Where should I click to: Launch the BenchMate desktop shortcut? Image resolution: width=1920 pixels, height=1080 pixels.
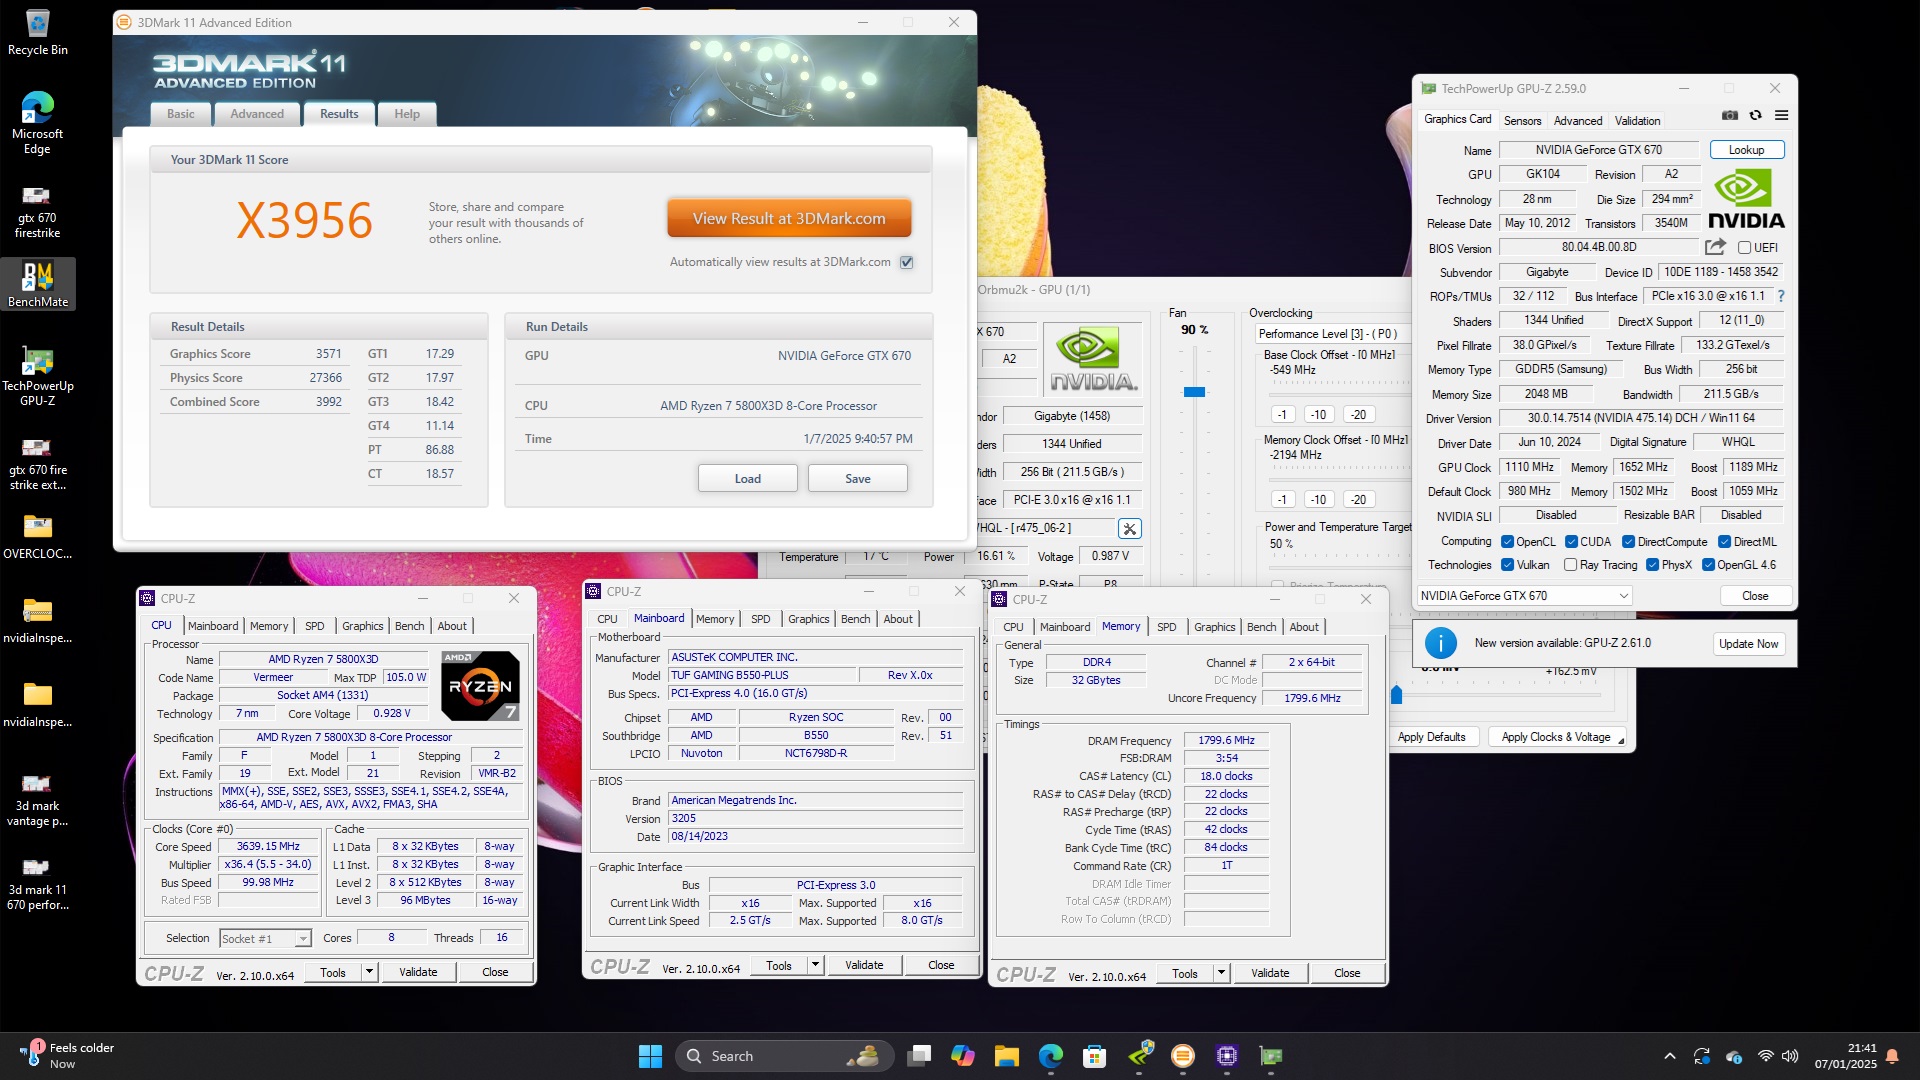(37, 285)
